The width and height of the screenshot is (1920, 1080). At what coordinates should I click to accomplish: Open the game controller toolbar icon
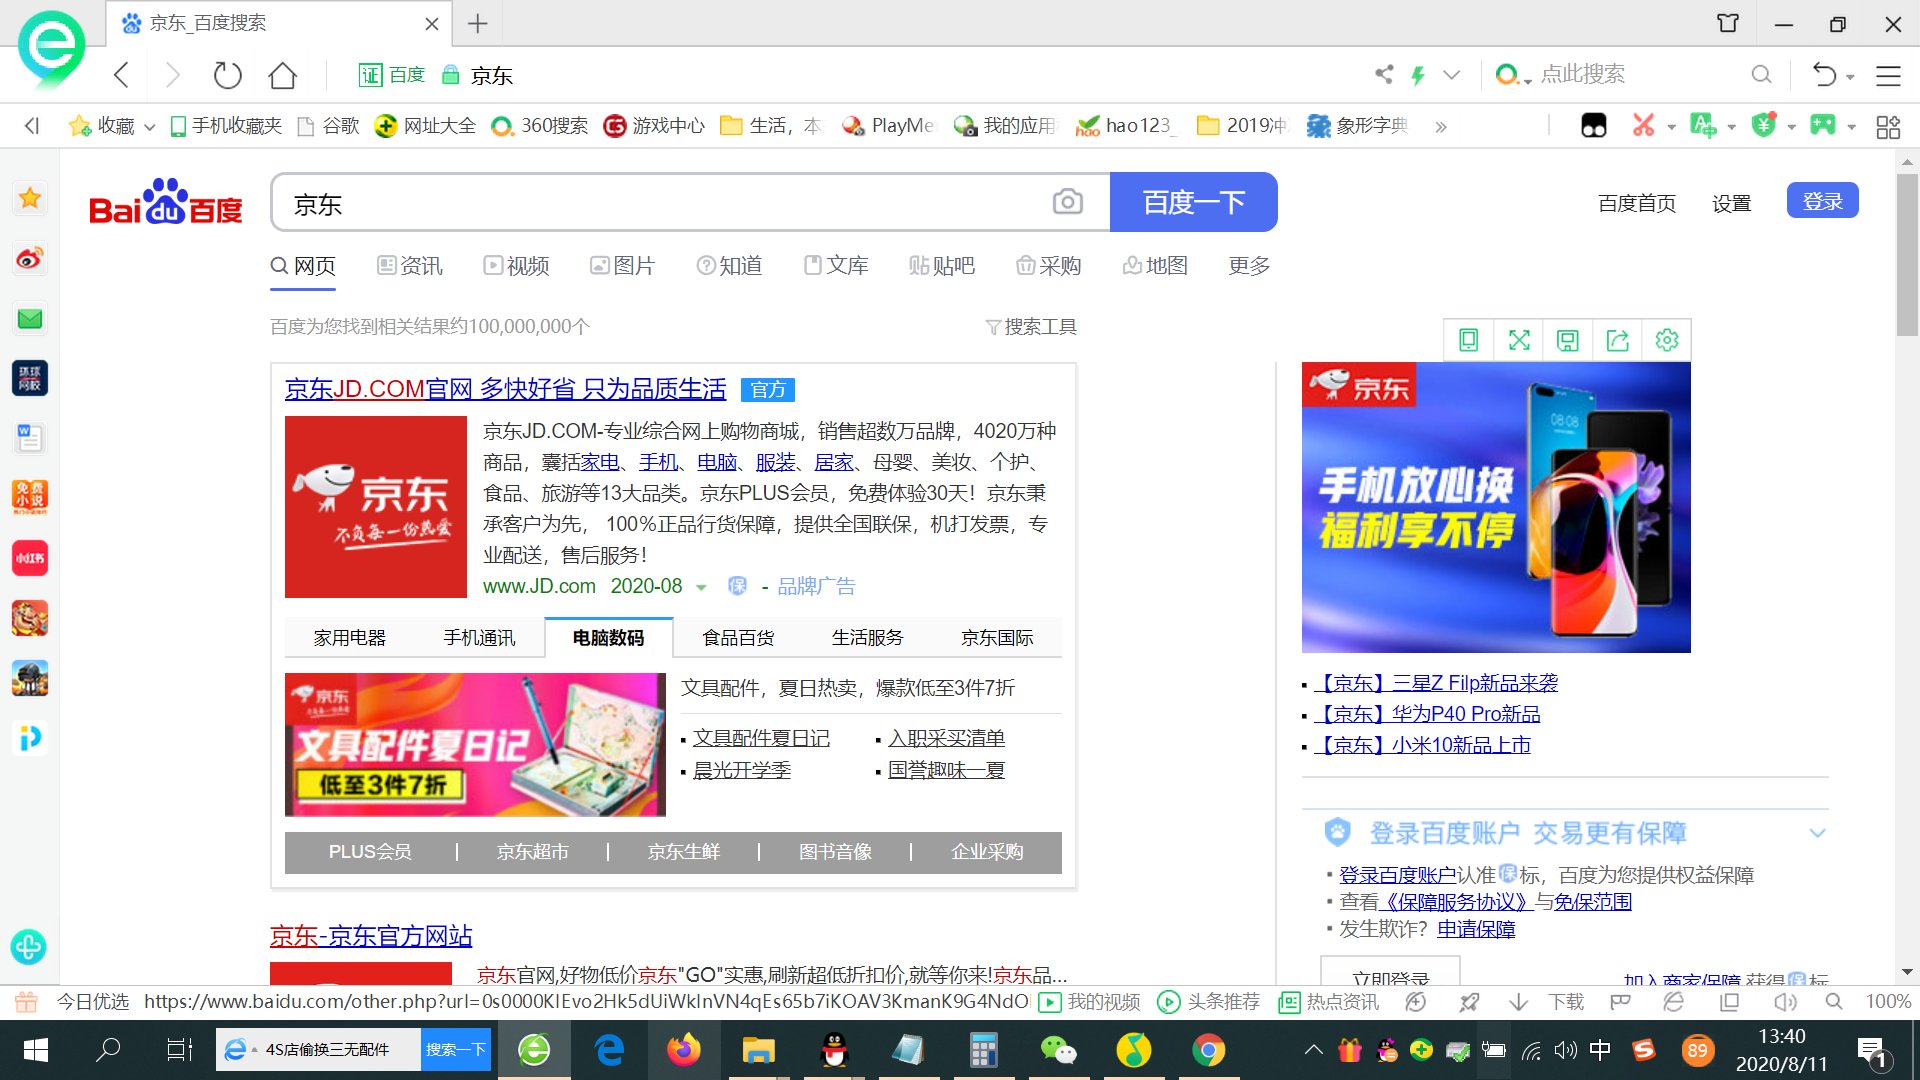point(1823,125)
